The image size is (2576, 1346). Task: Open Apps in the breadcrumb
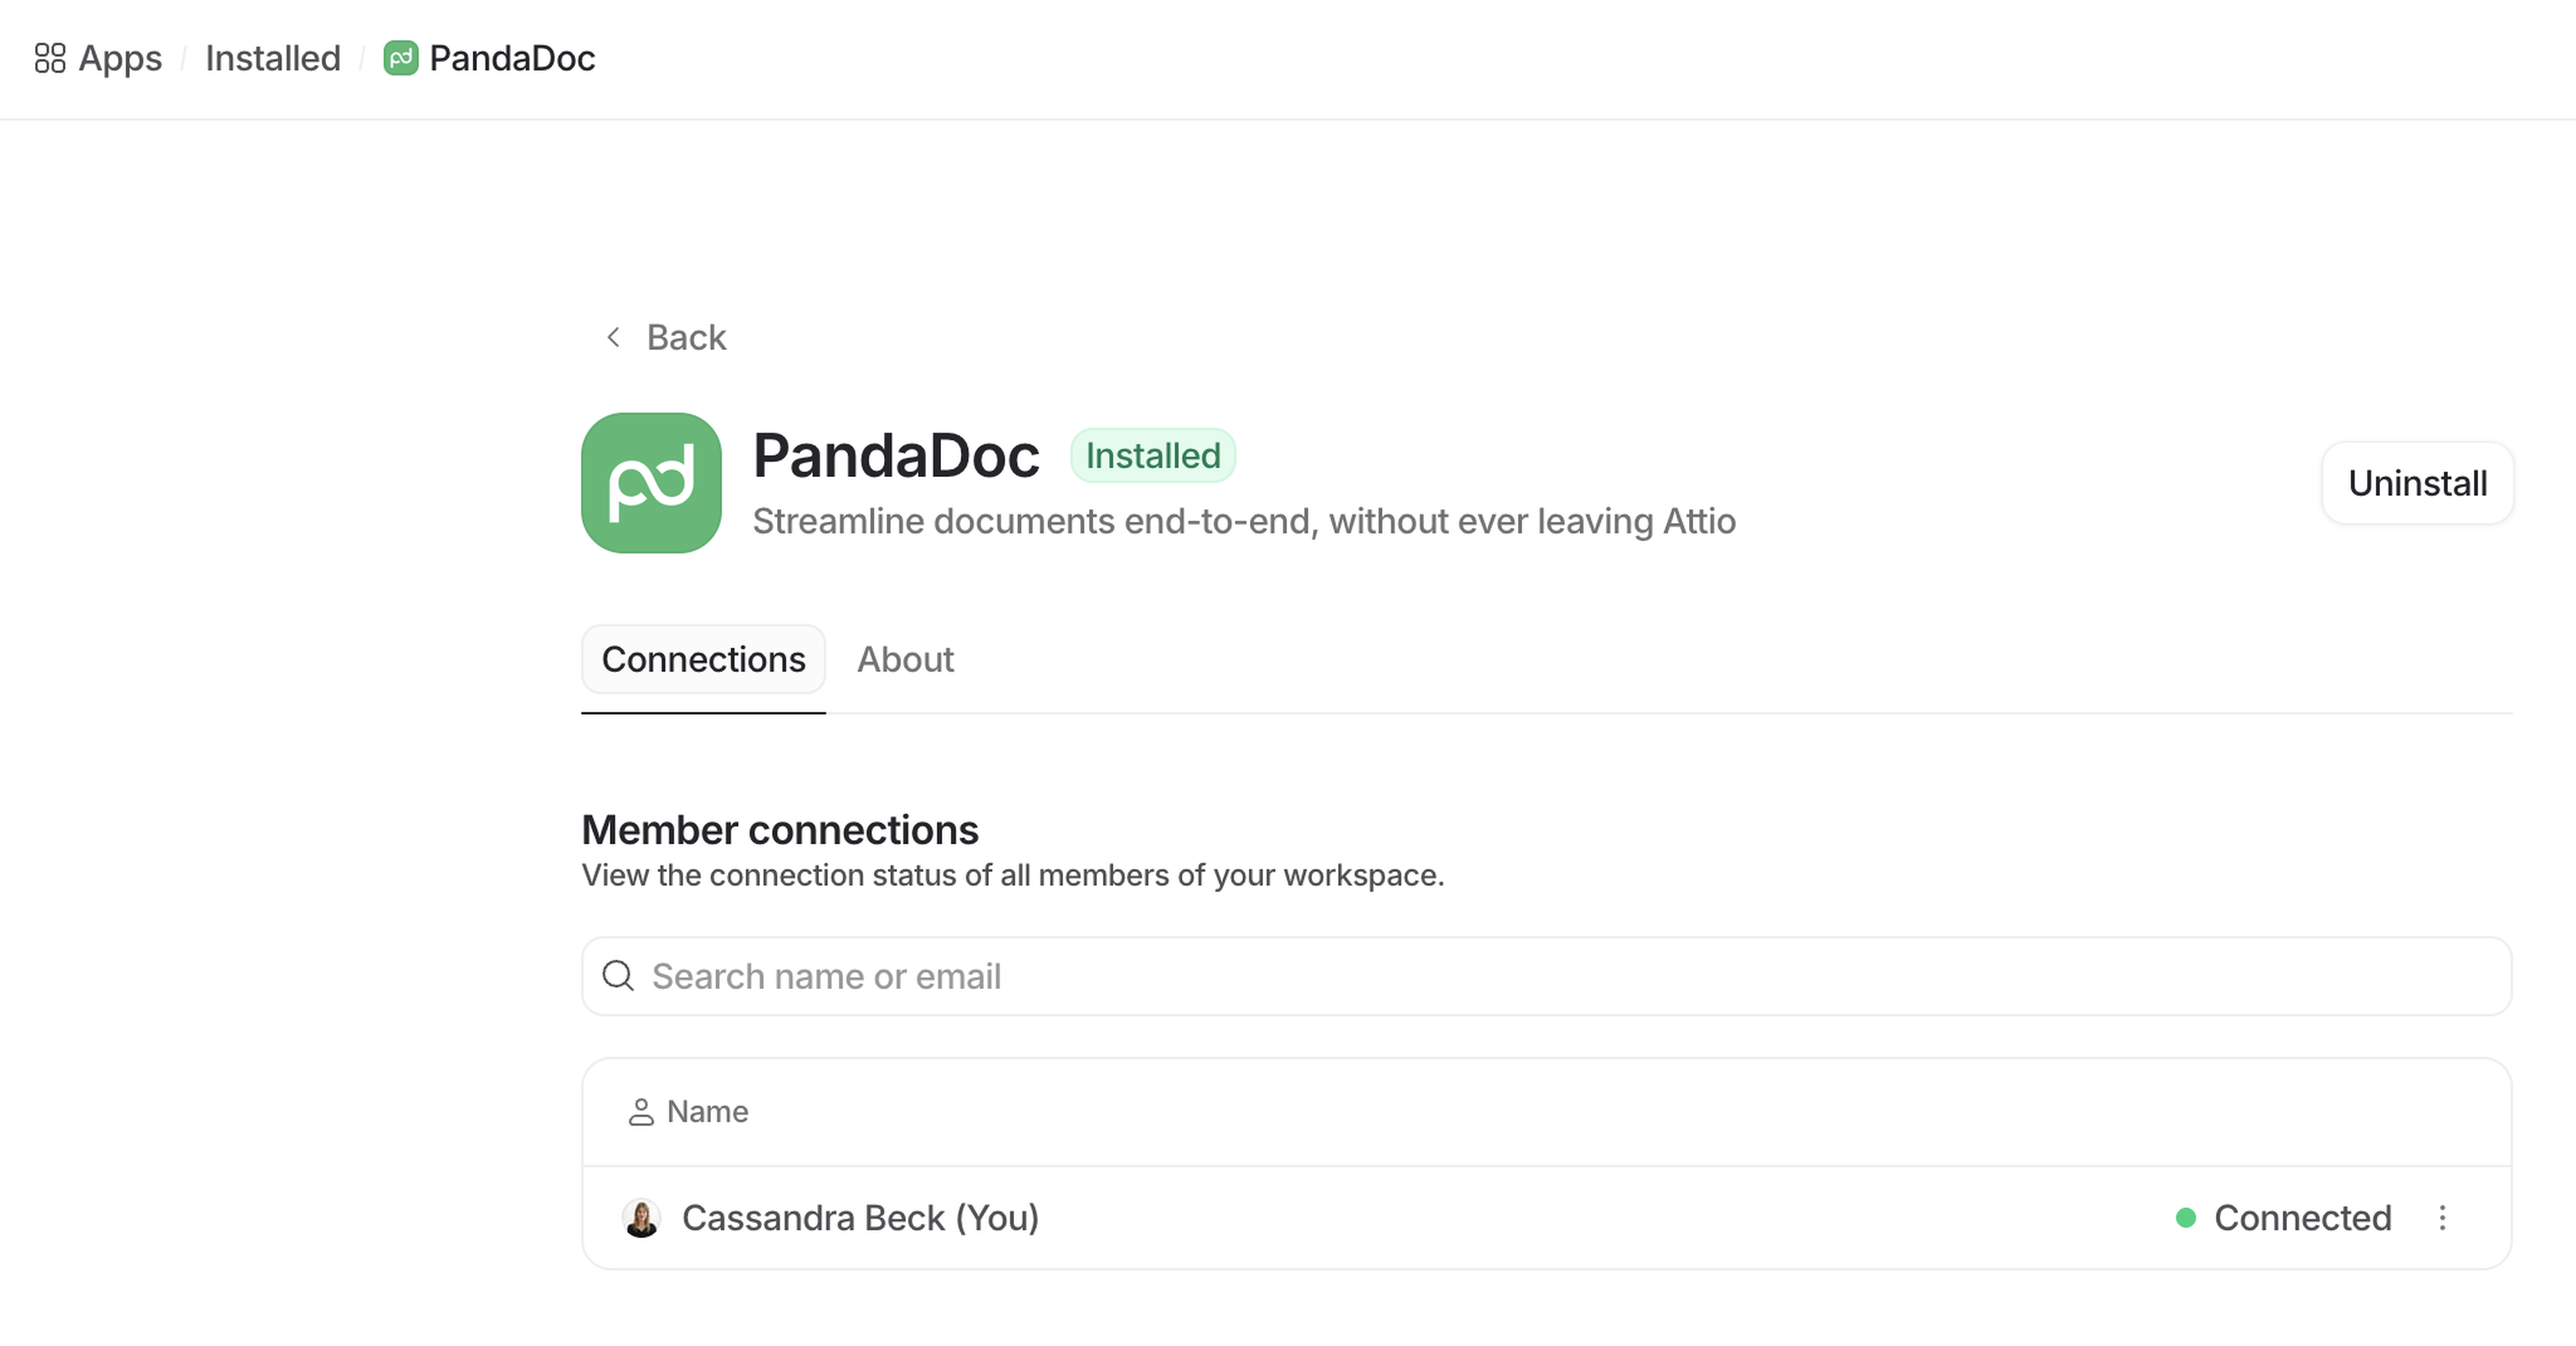click(120, 58)
